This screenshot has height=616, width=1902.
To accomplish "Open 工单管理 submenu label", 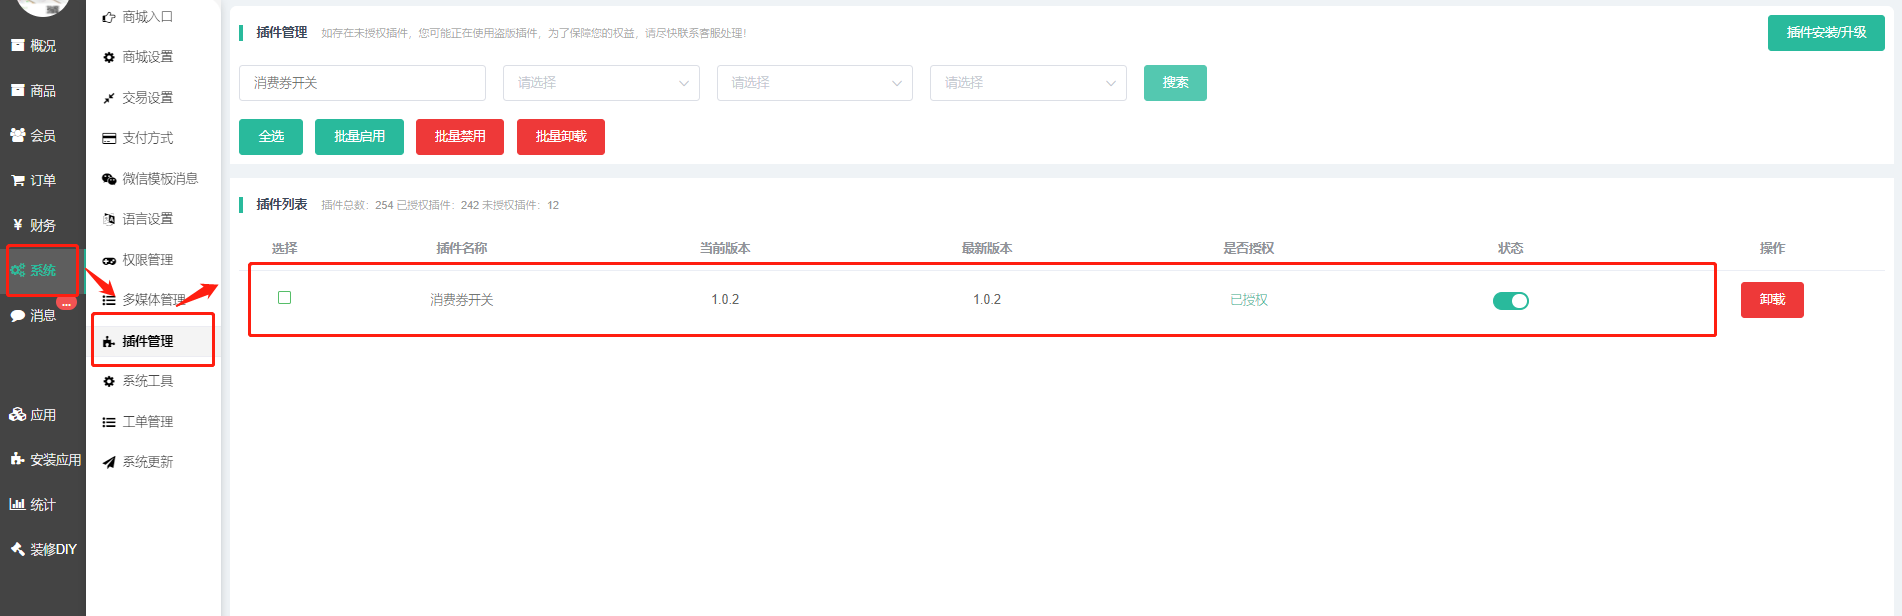I will pos(147,422).
